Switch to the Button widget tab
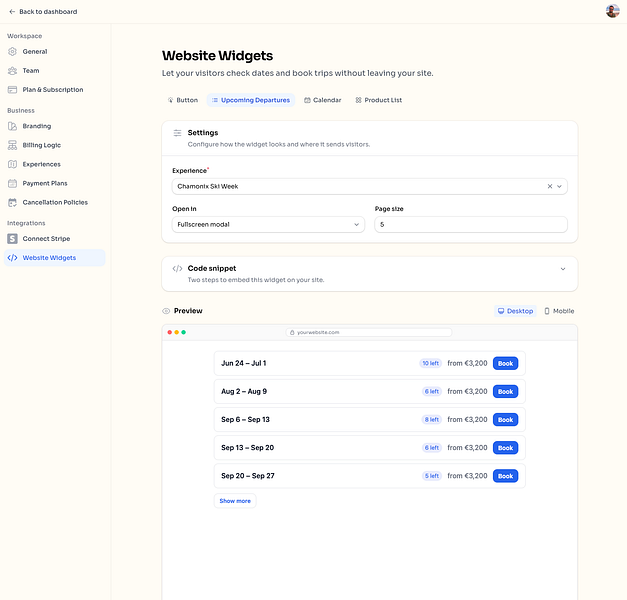 tap(183, 100)
